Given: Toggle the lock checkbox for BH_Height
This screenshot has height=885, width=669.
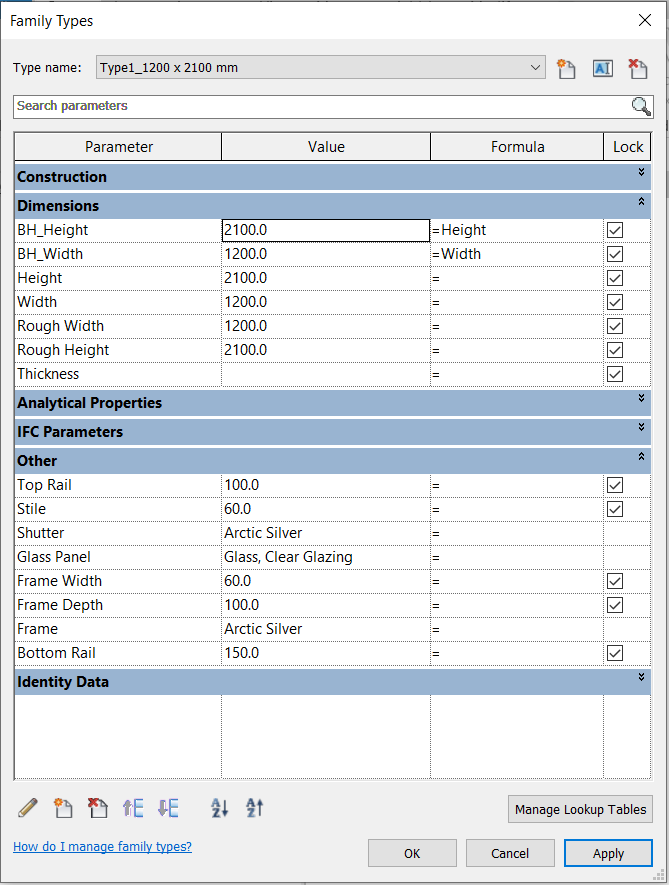Looking at the screenshot, I should tap(615, 230).
